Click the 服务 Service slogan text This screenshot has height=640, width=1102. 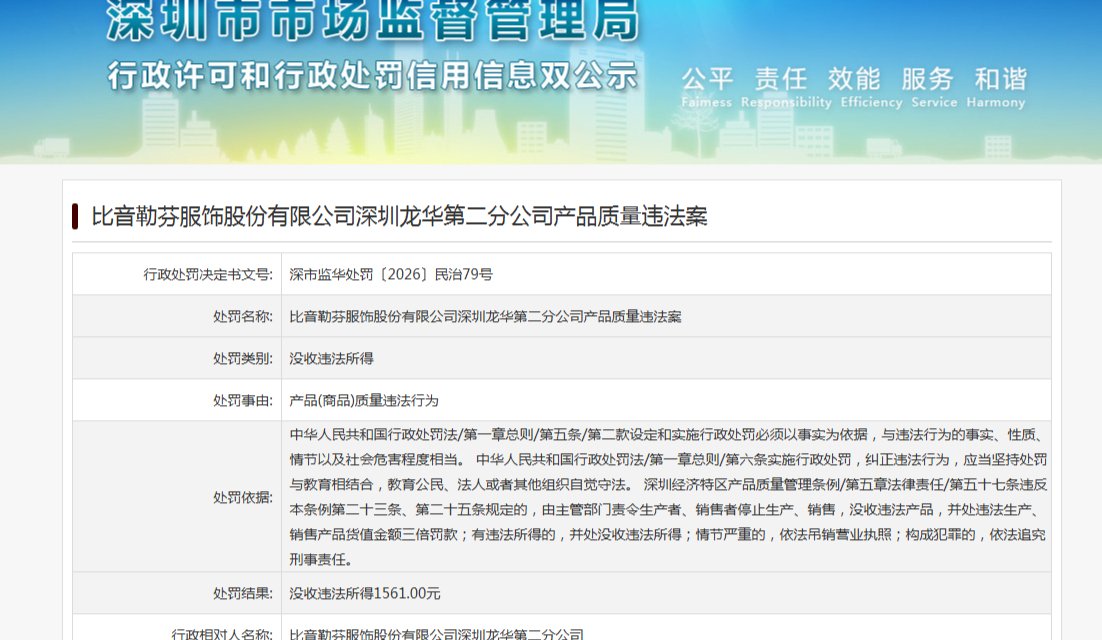click(x=934, y=87)
